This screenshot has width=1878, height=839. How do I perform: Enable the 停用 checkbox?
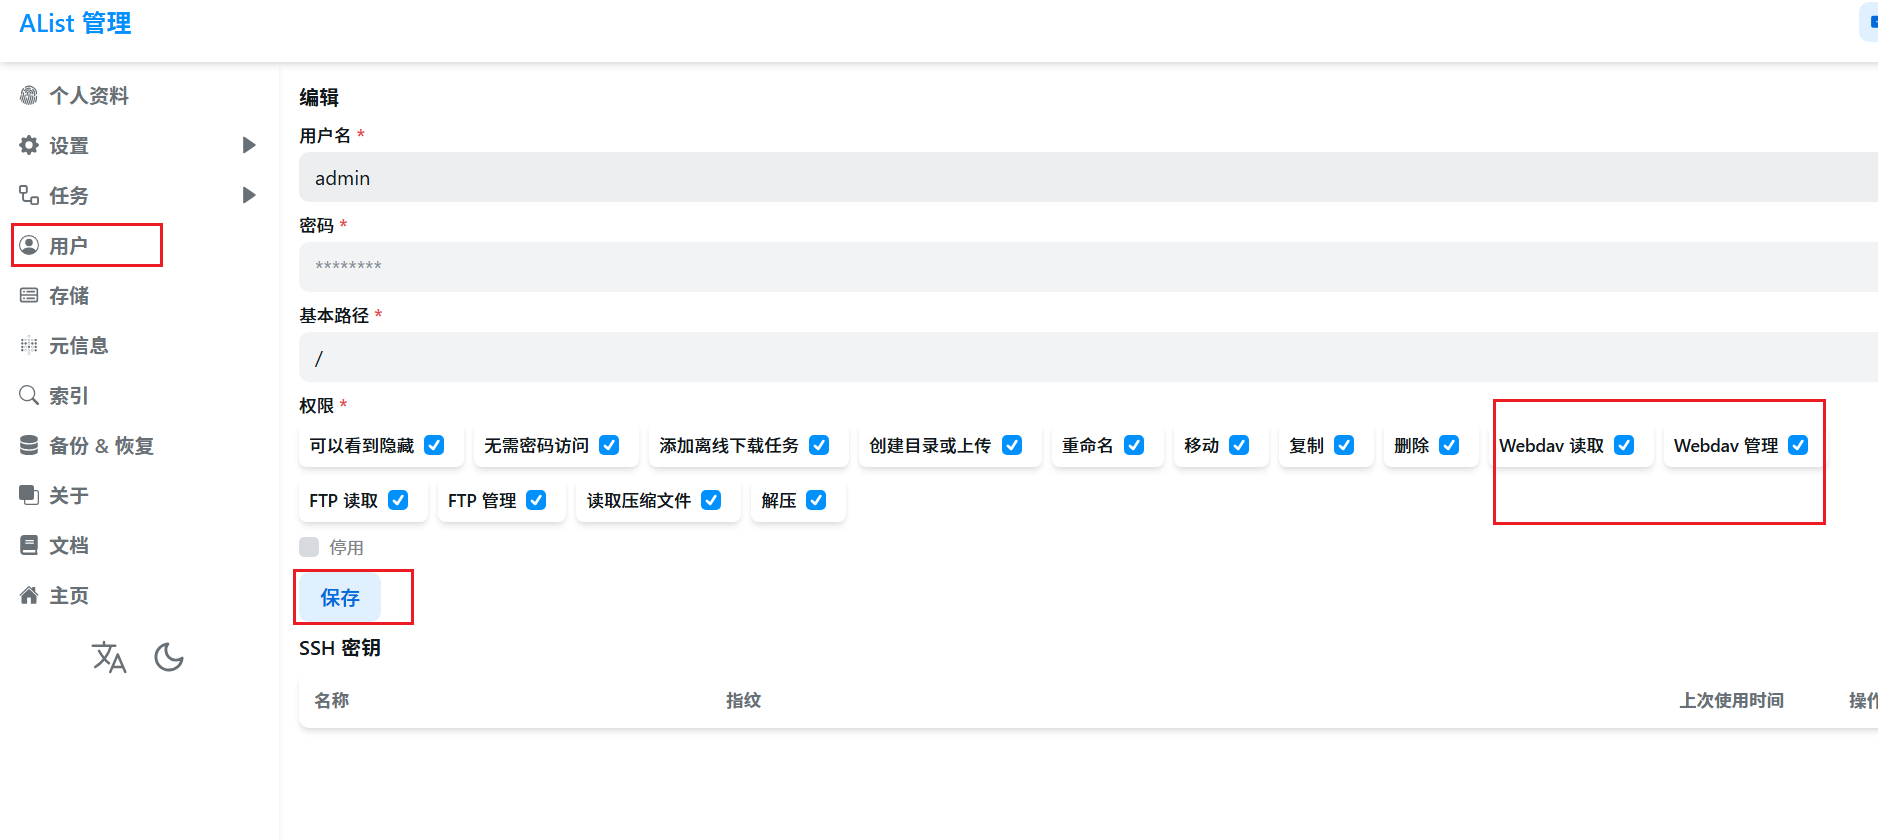pos(309,547)
